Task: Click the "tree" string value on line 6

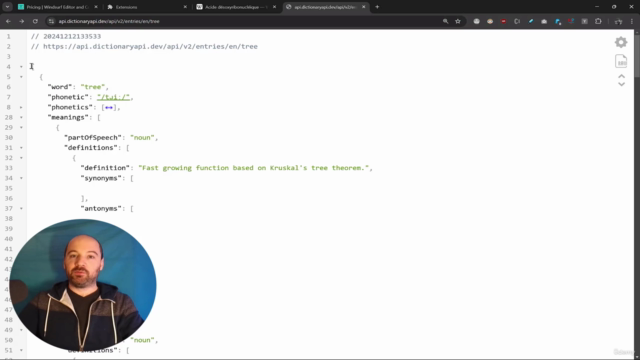Action: [x=93, y=87]
